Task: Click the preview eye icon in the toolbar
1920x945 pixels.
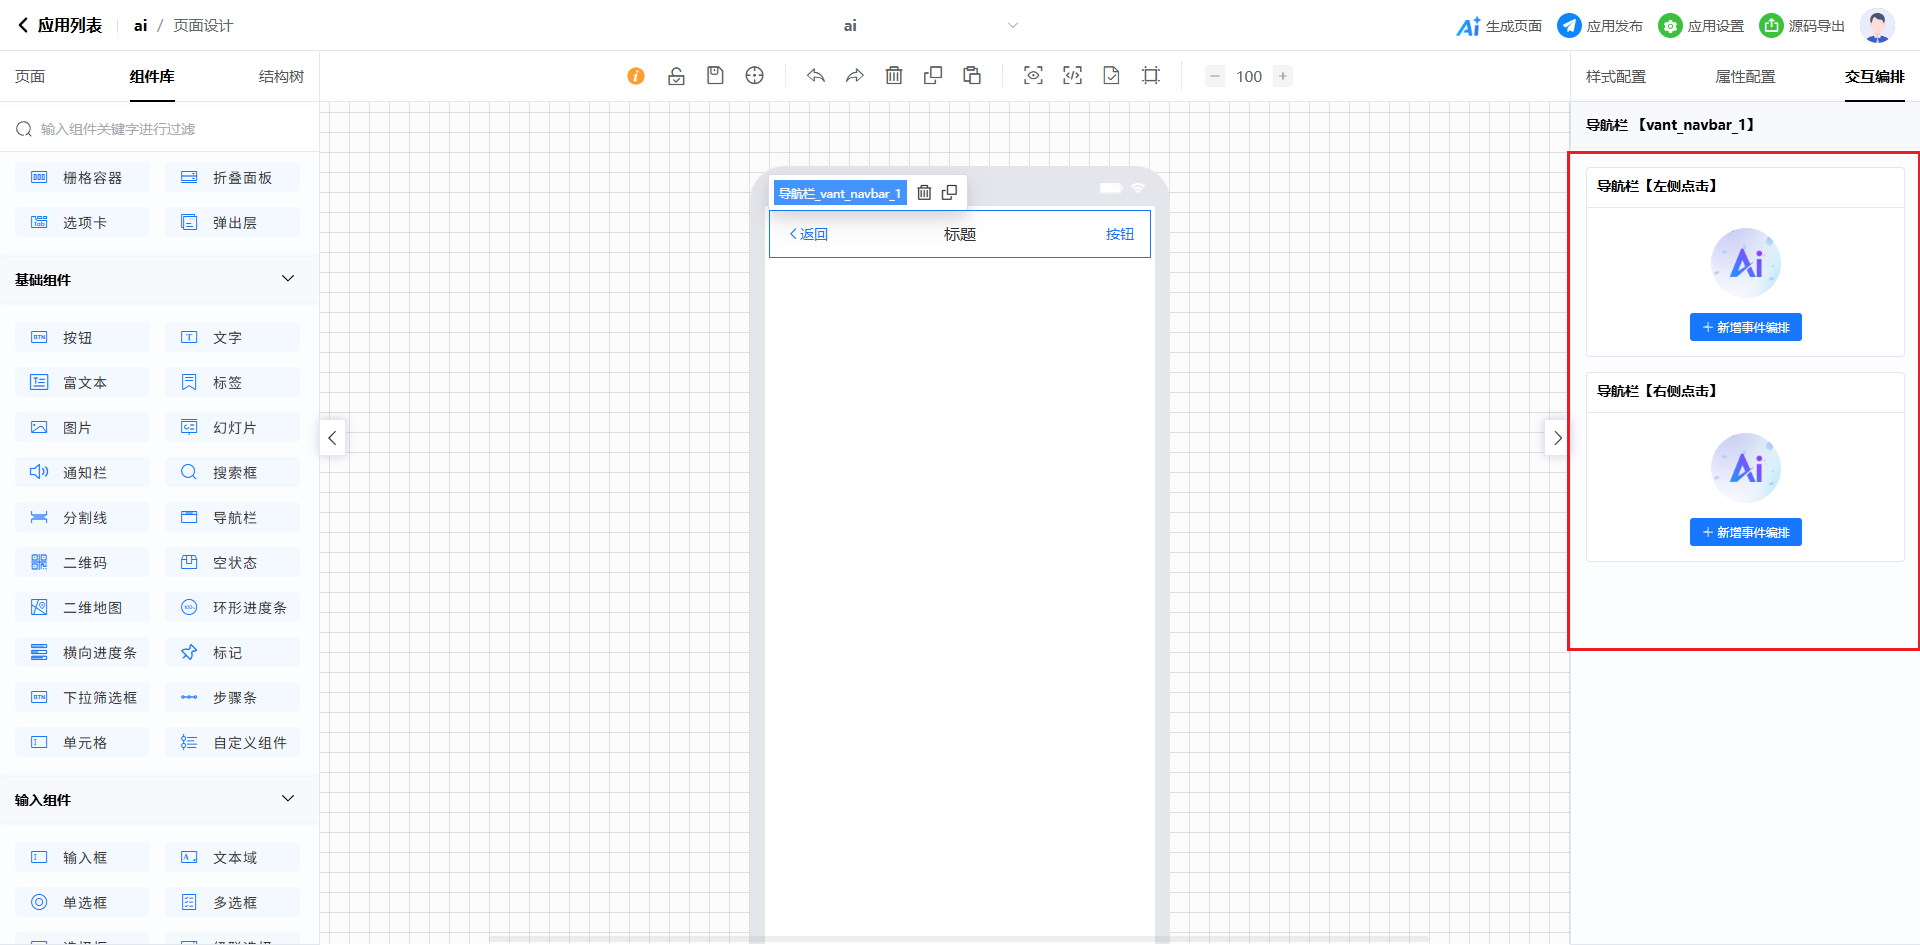Action: pyautogui.click(x=1033, y=76)
